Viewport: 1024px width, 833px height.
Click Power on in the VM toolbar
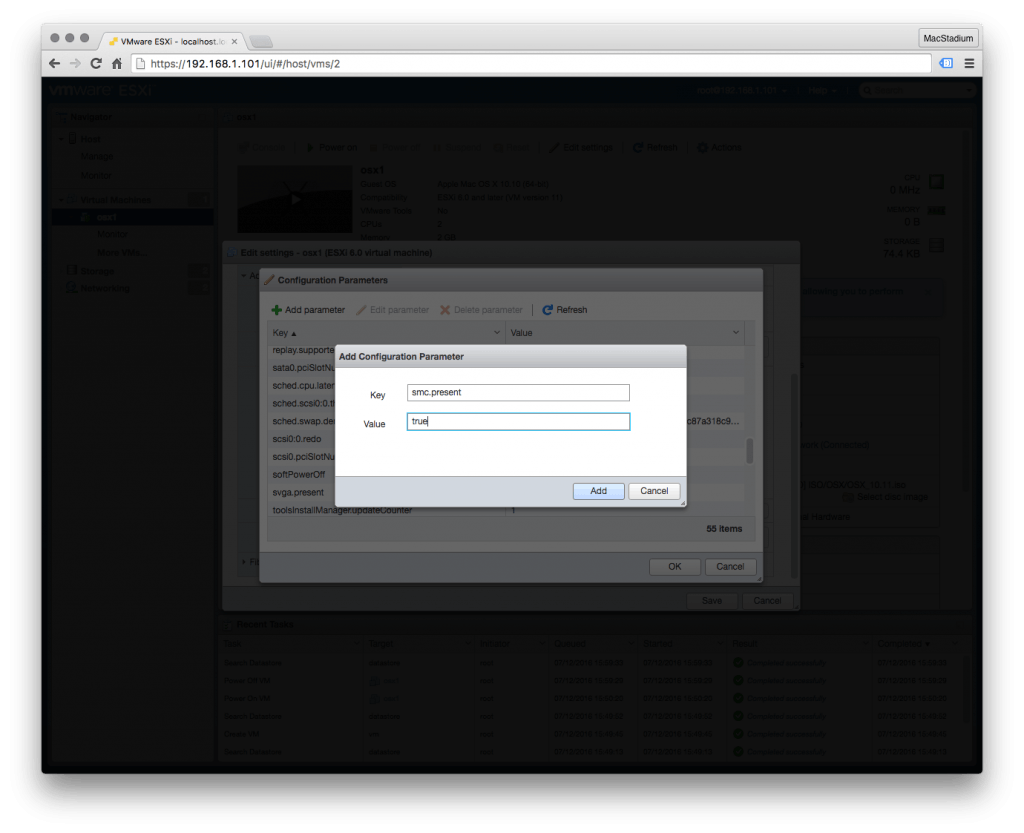click(332, 148)
